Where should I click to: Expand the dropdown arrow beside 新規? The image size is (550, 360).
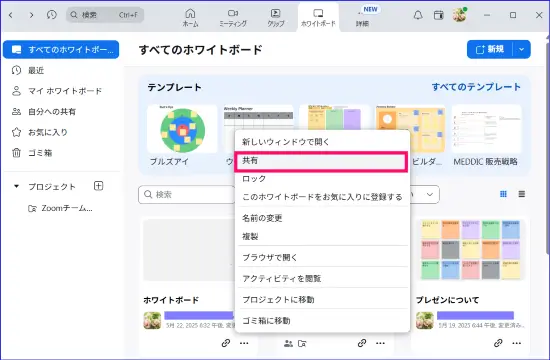(522, 49)
